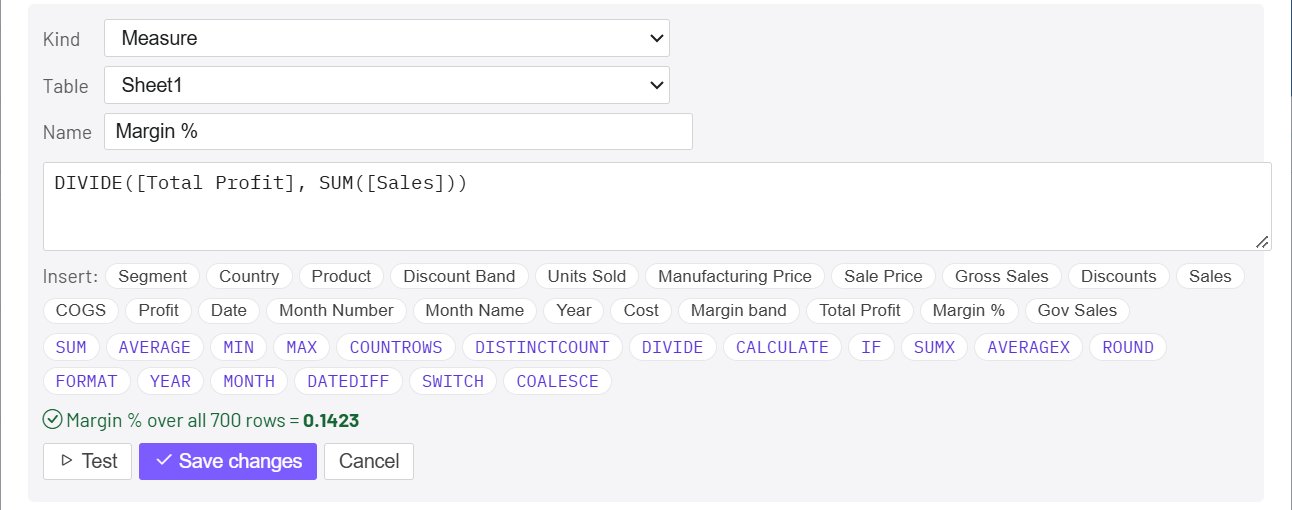The width and height of the screenshot is (1292, 510).
Task: Click inside the DIVIDE formula text area
Action: (x=657, y=206)
